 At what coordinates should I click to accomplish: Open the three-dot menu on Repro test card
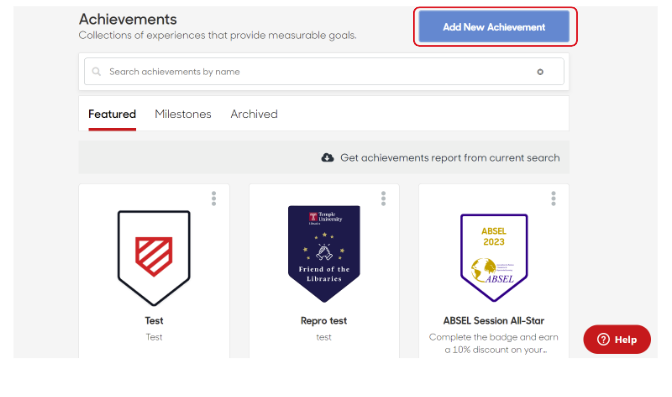coord(384,198)
